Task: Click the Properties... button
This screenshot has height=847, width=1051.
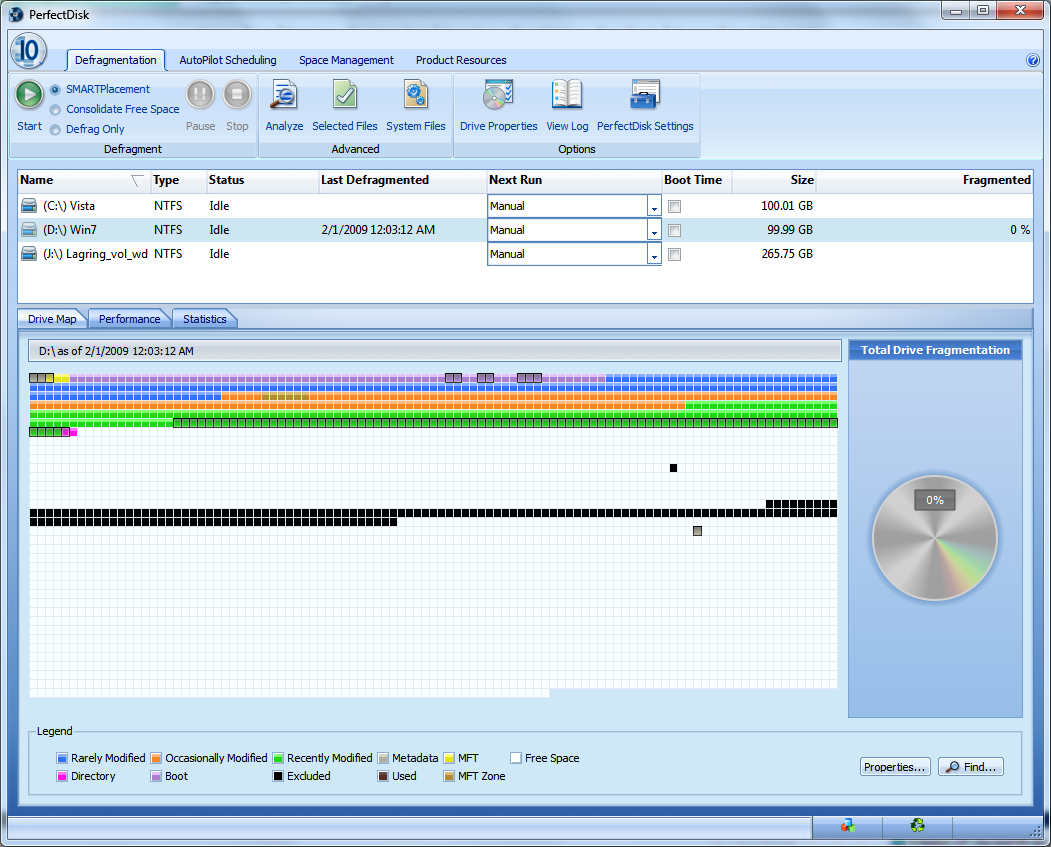Action: 895,767
